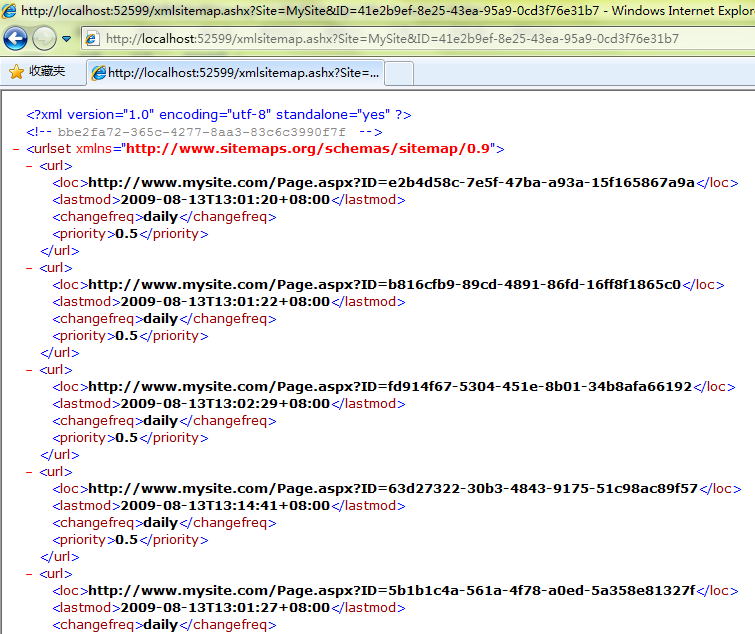Viewport: 755px width, 634px height.
Task: Click the sitemaps.org schema namespace URL
Action: tap(308, 149)
